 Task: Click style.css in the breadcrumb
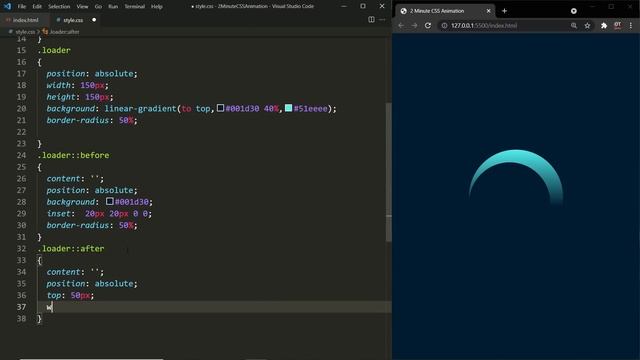(x=25, y=32)
